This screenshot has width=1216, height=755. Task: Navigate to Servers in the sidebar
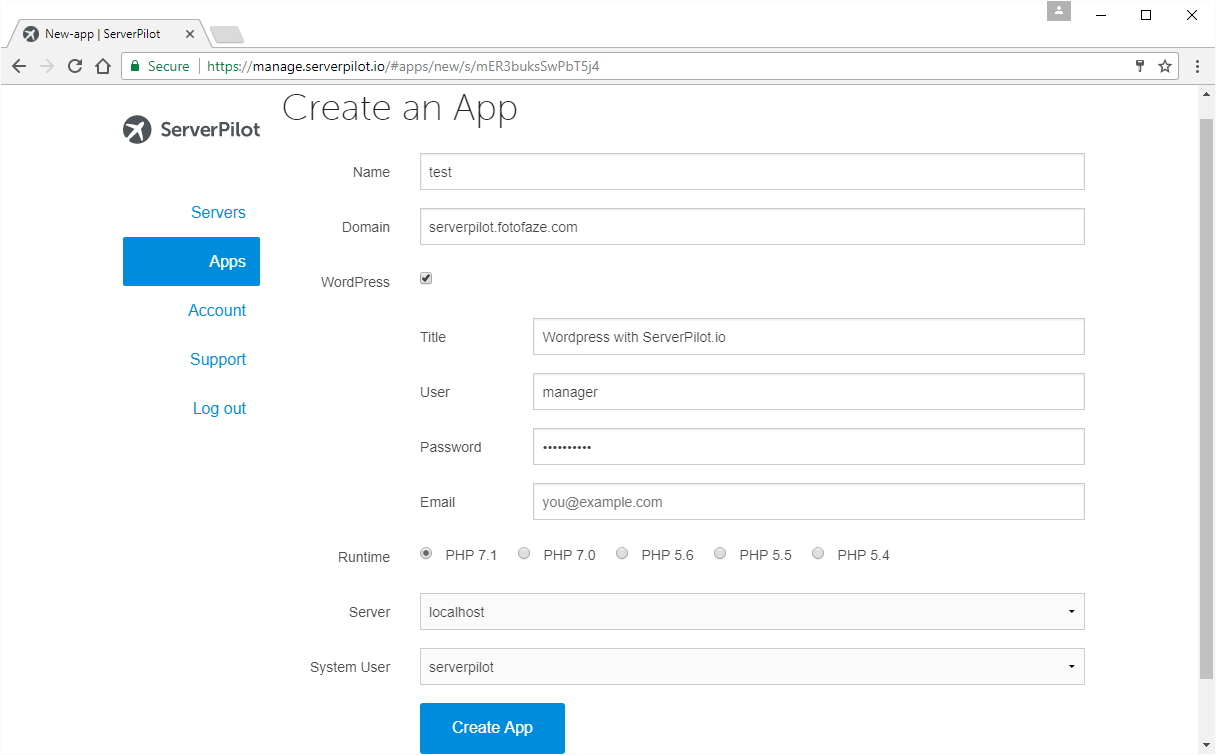click(218, 212)
